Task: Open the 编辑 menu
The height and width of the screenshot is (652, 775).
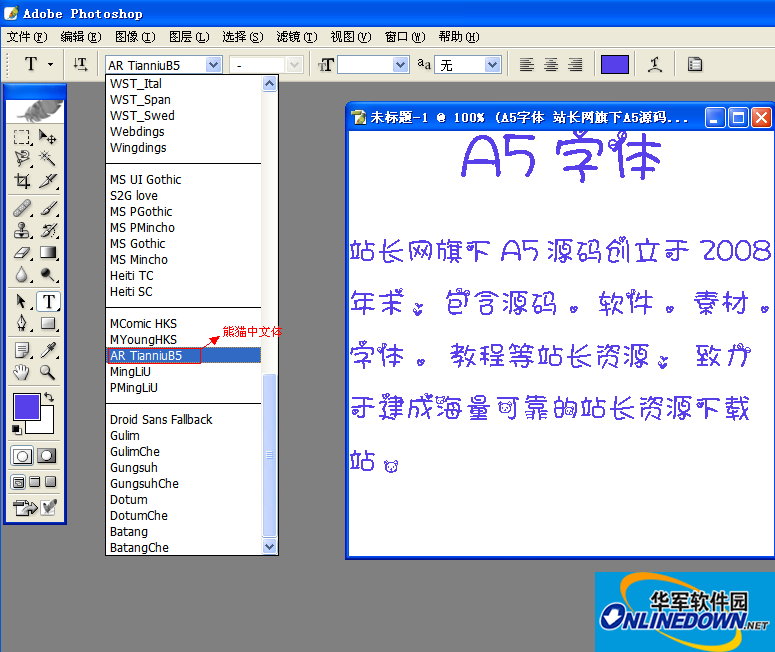Action: (x=81, y=37)
